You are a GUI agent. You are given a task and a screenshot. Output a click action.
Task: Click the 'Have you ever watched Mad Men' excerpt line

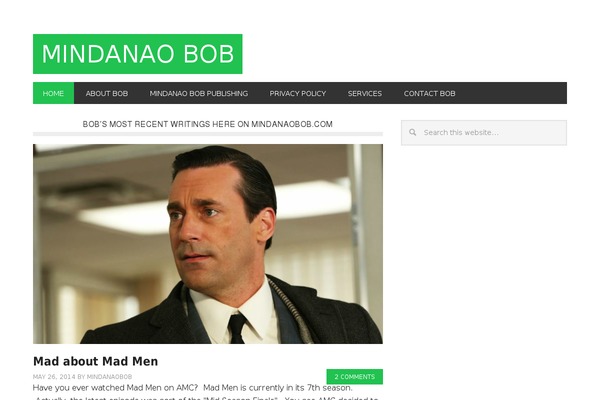pyautogui.click(x=192, y=388)
